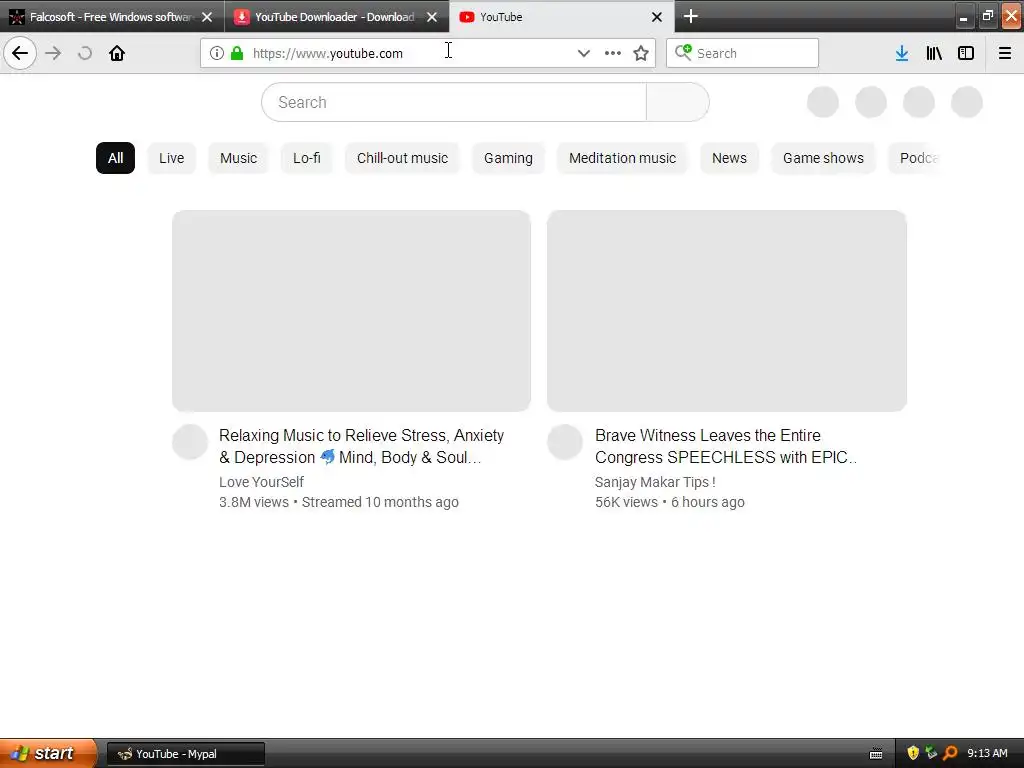Bookmark this page with the star icon

[x=641, y=53]
